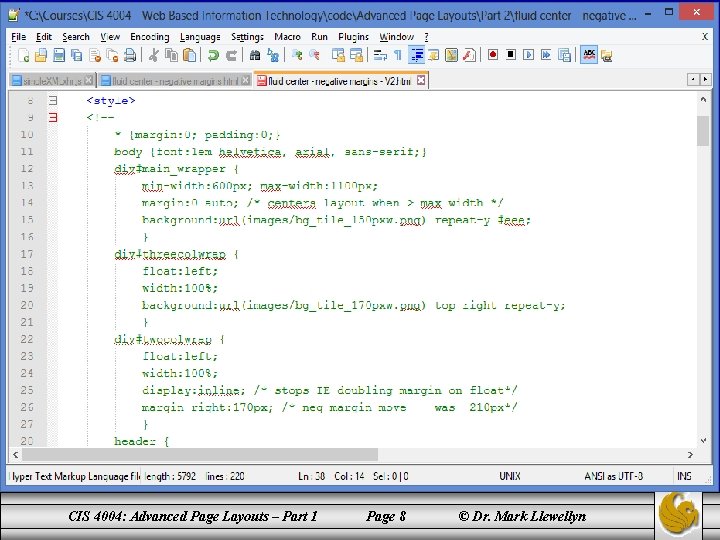The image size is (720, 540).
Task: Open the Encoding menu
Action: (150, 37)
